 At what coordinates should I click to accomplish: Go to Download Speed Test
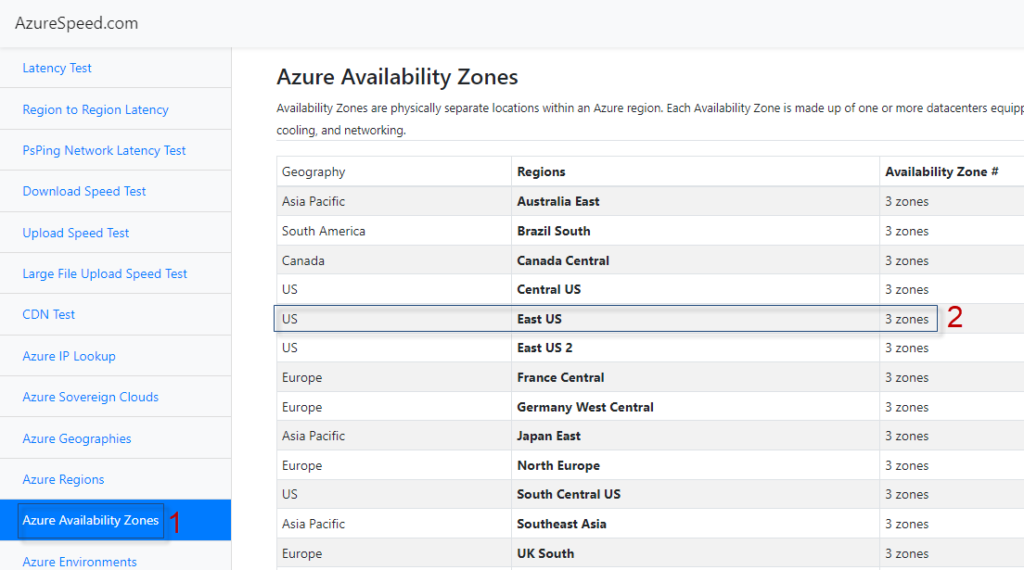(84, 191)
